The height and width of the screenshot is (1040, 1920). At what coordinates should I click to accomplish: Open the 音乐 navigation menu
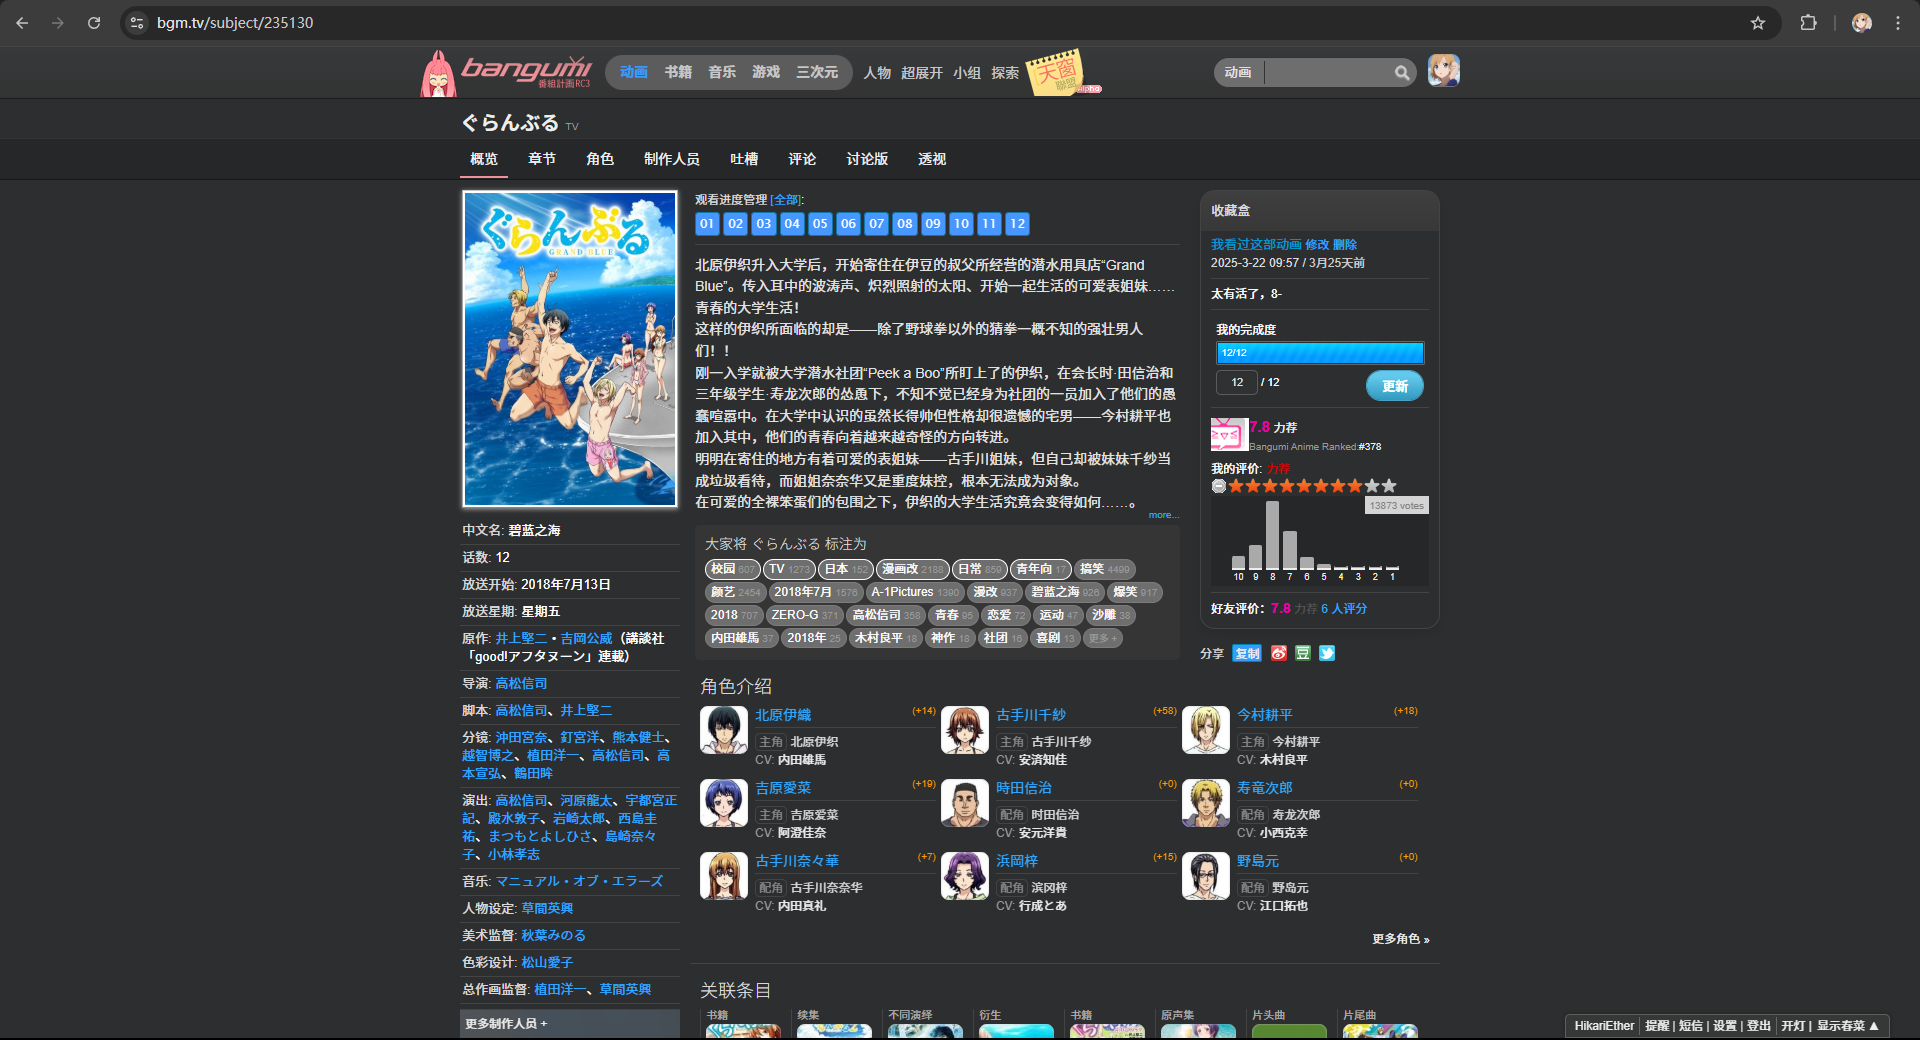(x=722, y=72)
